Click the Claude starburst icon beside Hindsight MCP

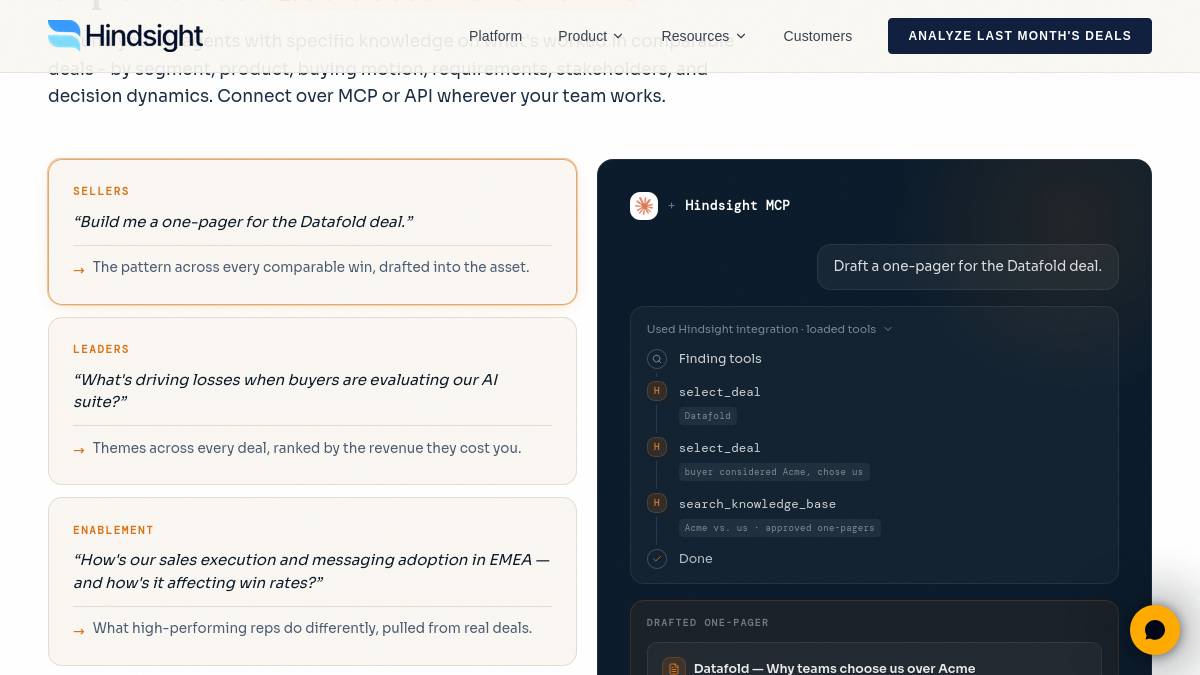644,206
